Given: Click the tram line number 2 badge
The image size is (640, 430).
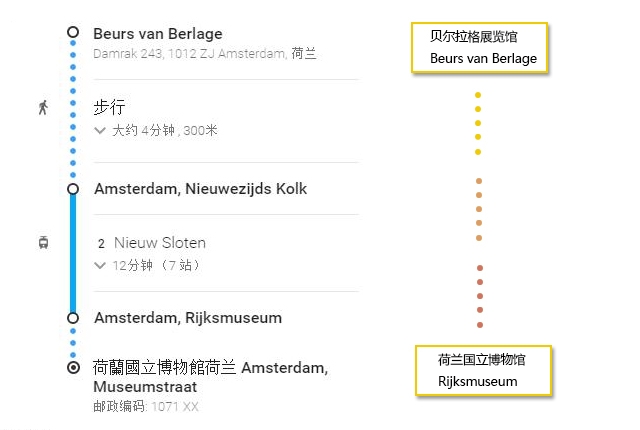Looking at the screenshot, I should pos(102,244).
